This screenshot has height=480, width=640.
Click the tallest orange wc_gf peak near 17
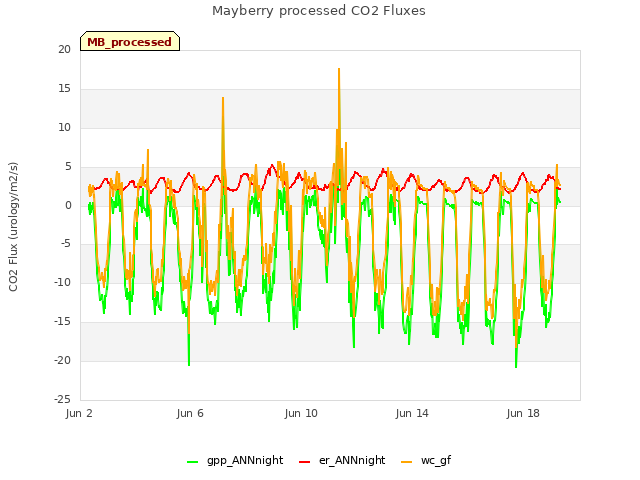point(339,69)
